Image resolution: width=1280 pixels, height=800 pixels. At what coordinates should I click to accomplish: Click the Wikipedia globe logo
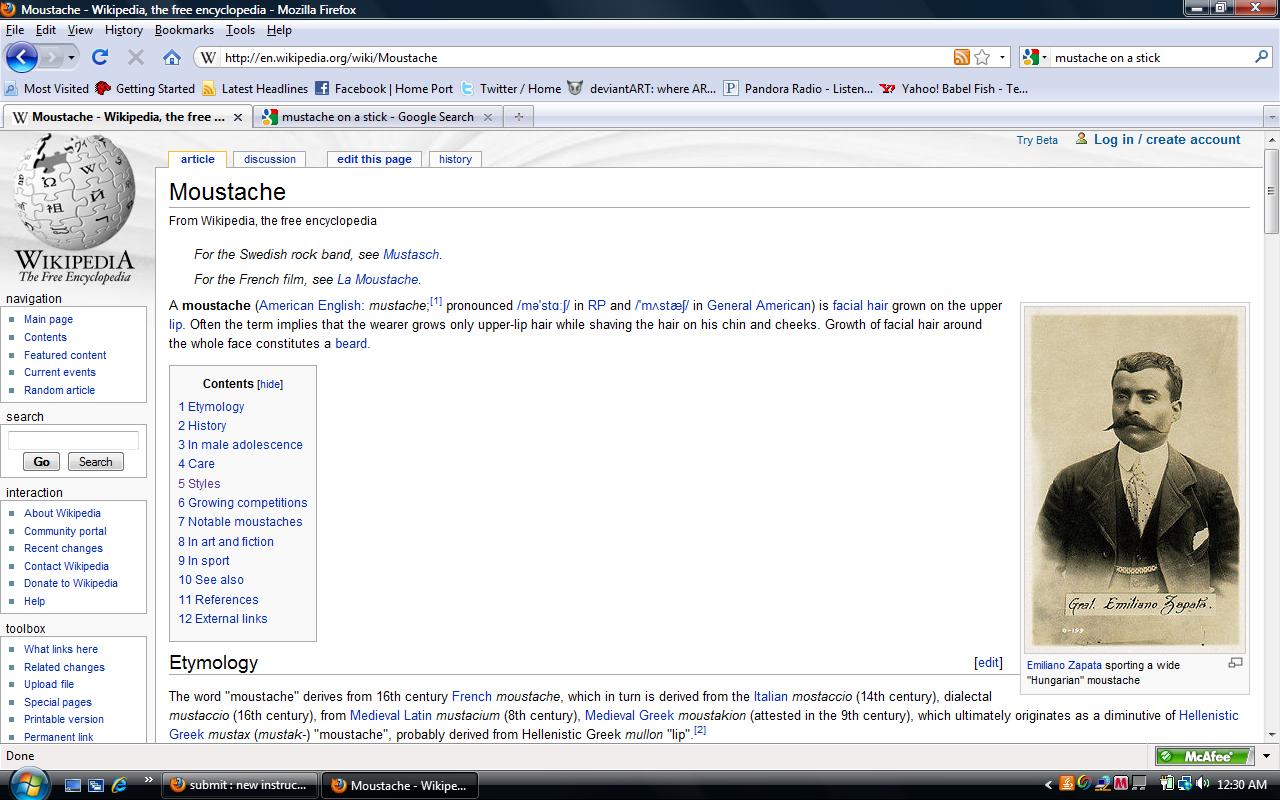point(74,210)
